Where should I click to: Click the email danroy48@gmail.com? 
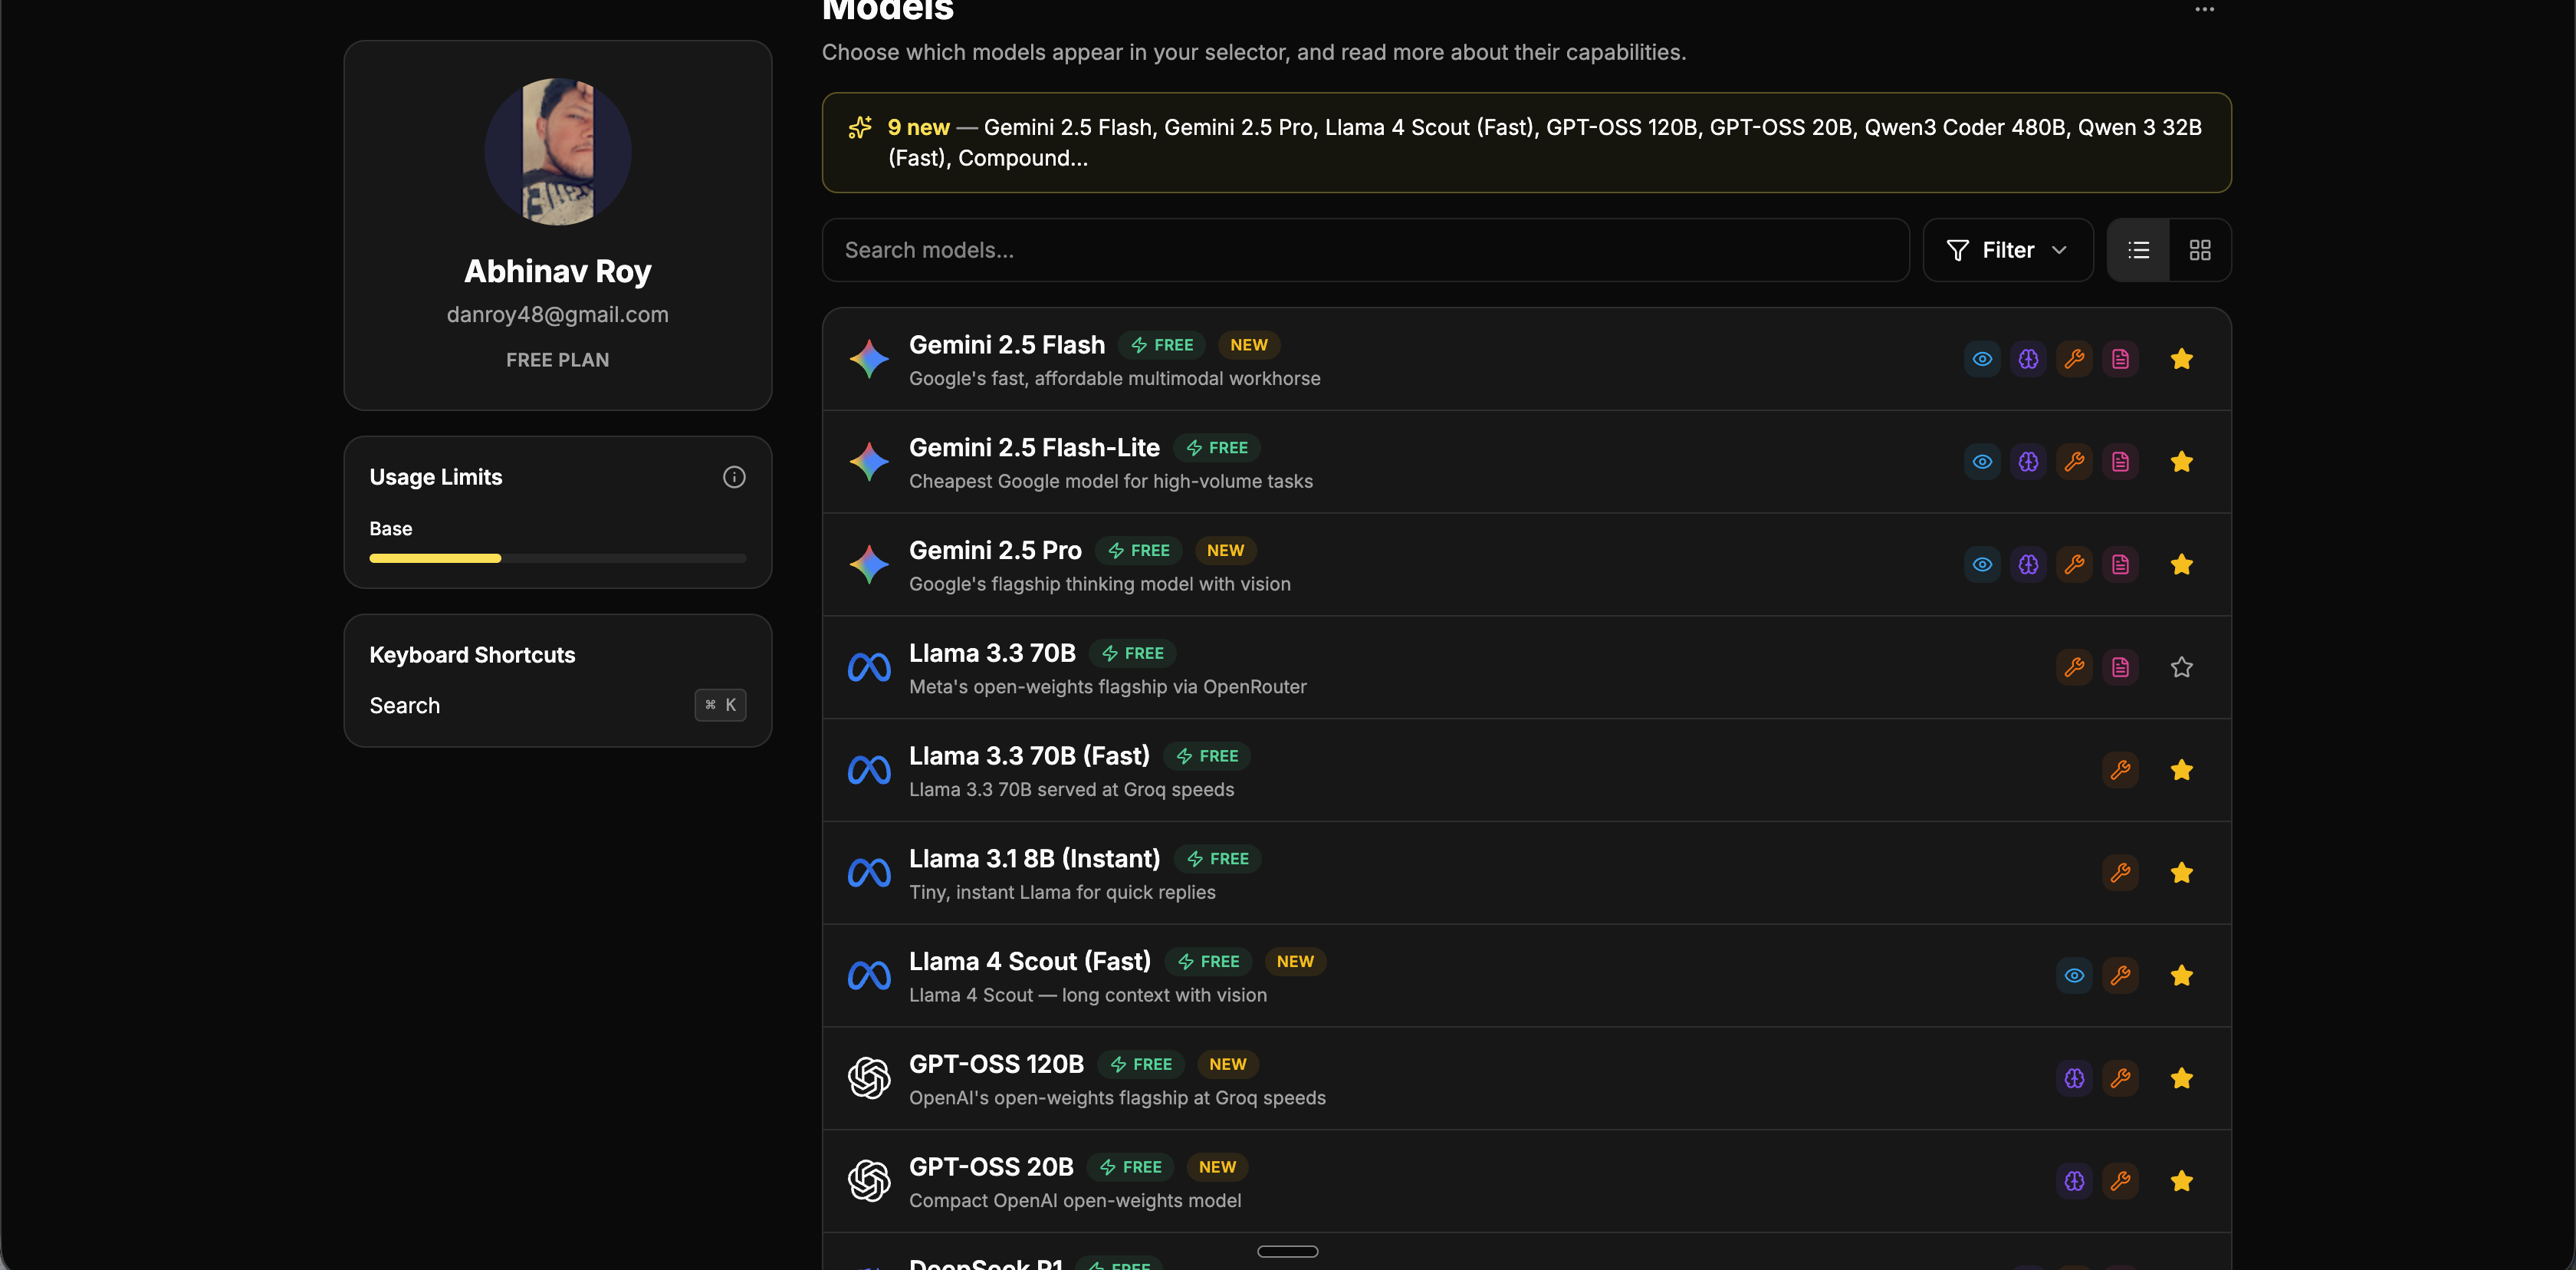click(558, 314)
